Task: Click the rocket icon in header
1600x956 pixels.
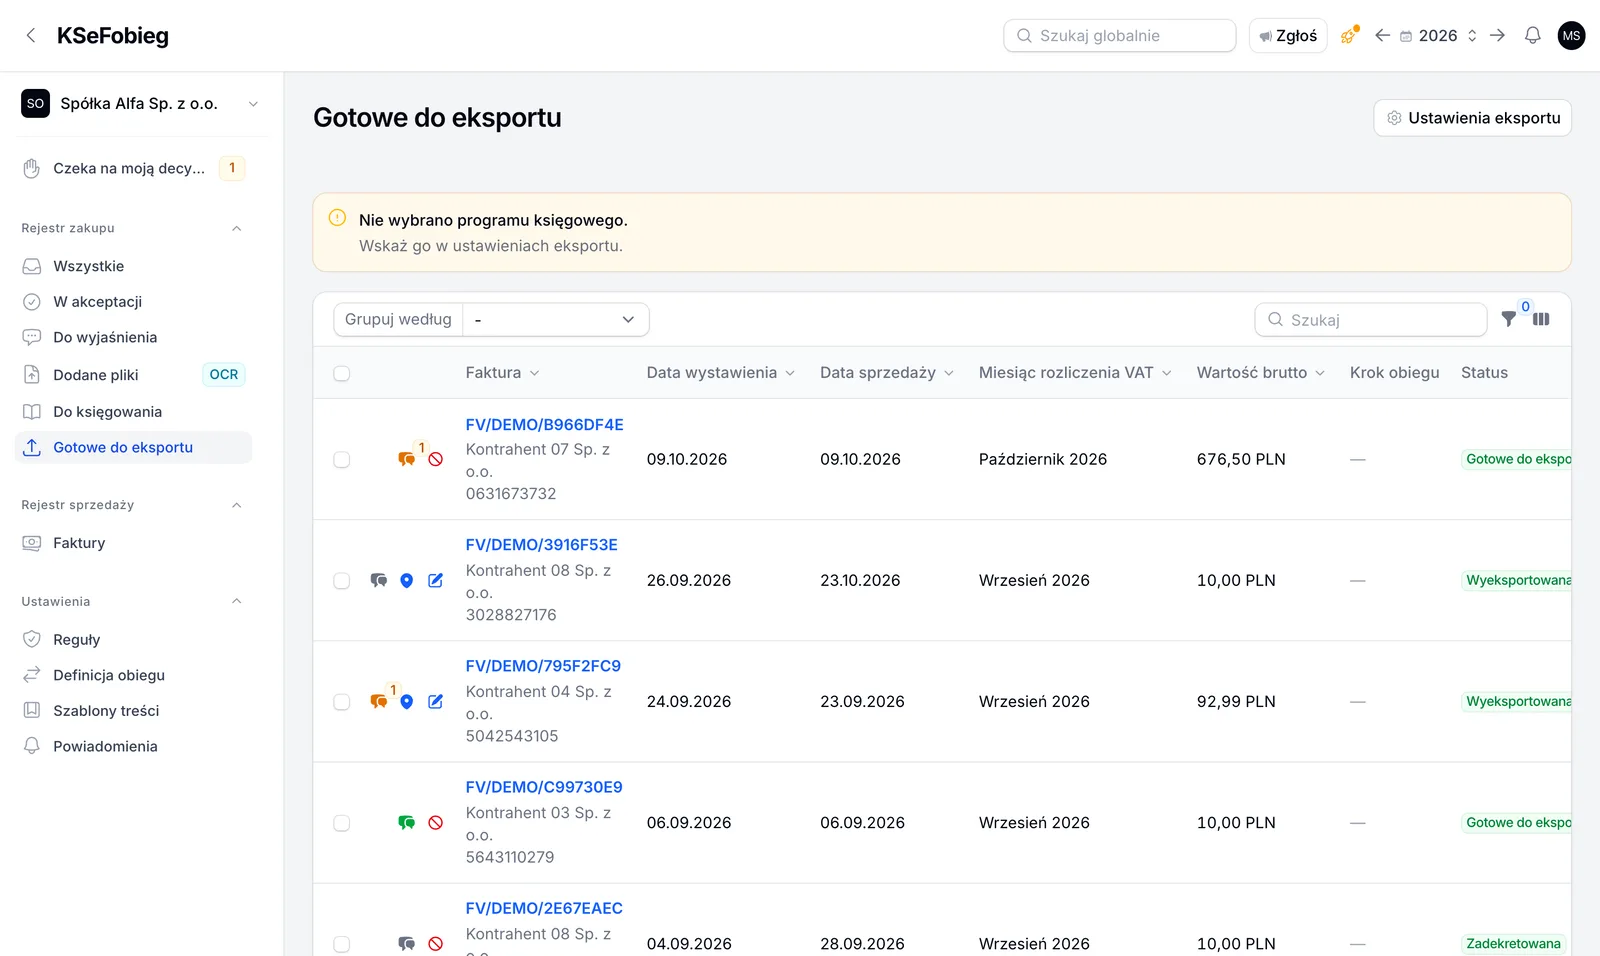Action: 1349,36
